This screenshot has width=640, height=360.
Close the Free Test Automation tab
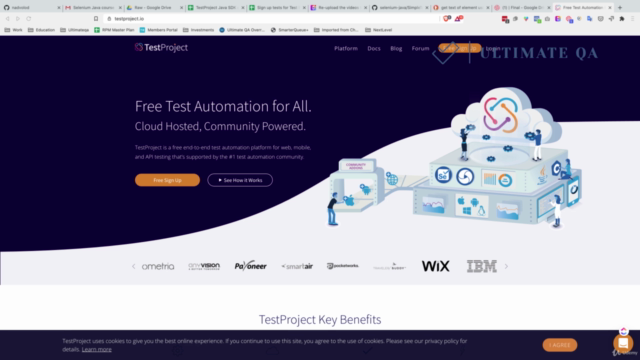610,7
